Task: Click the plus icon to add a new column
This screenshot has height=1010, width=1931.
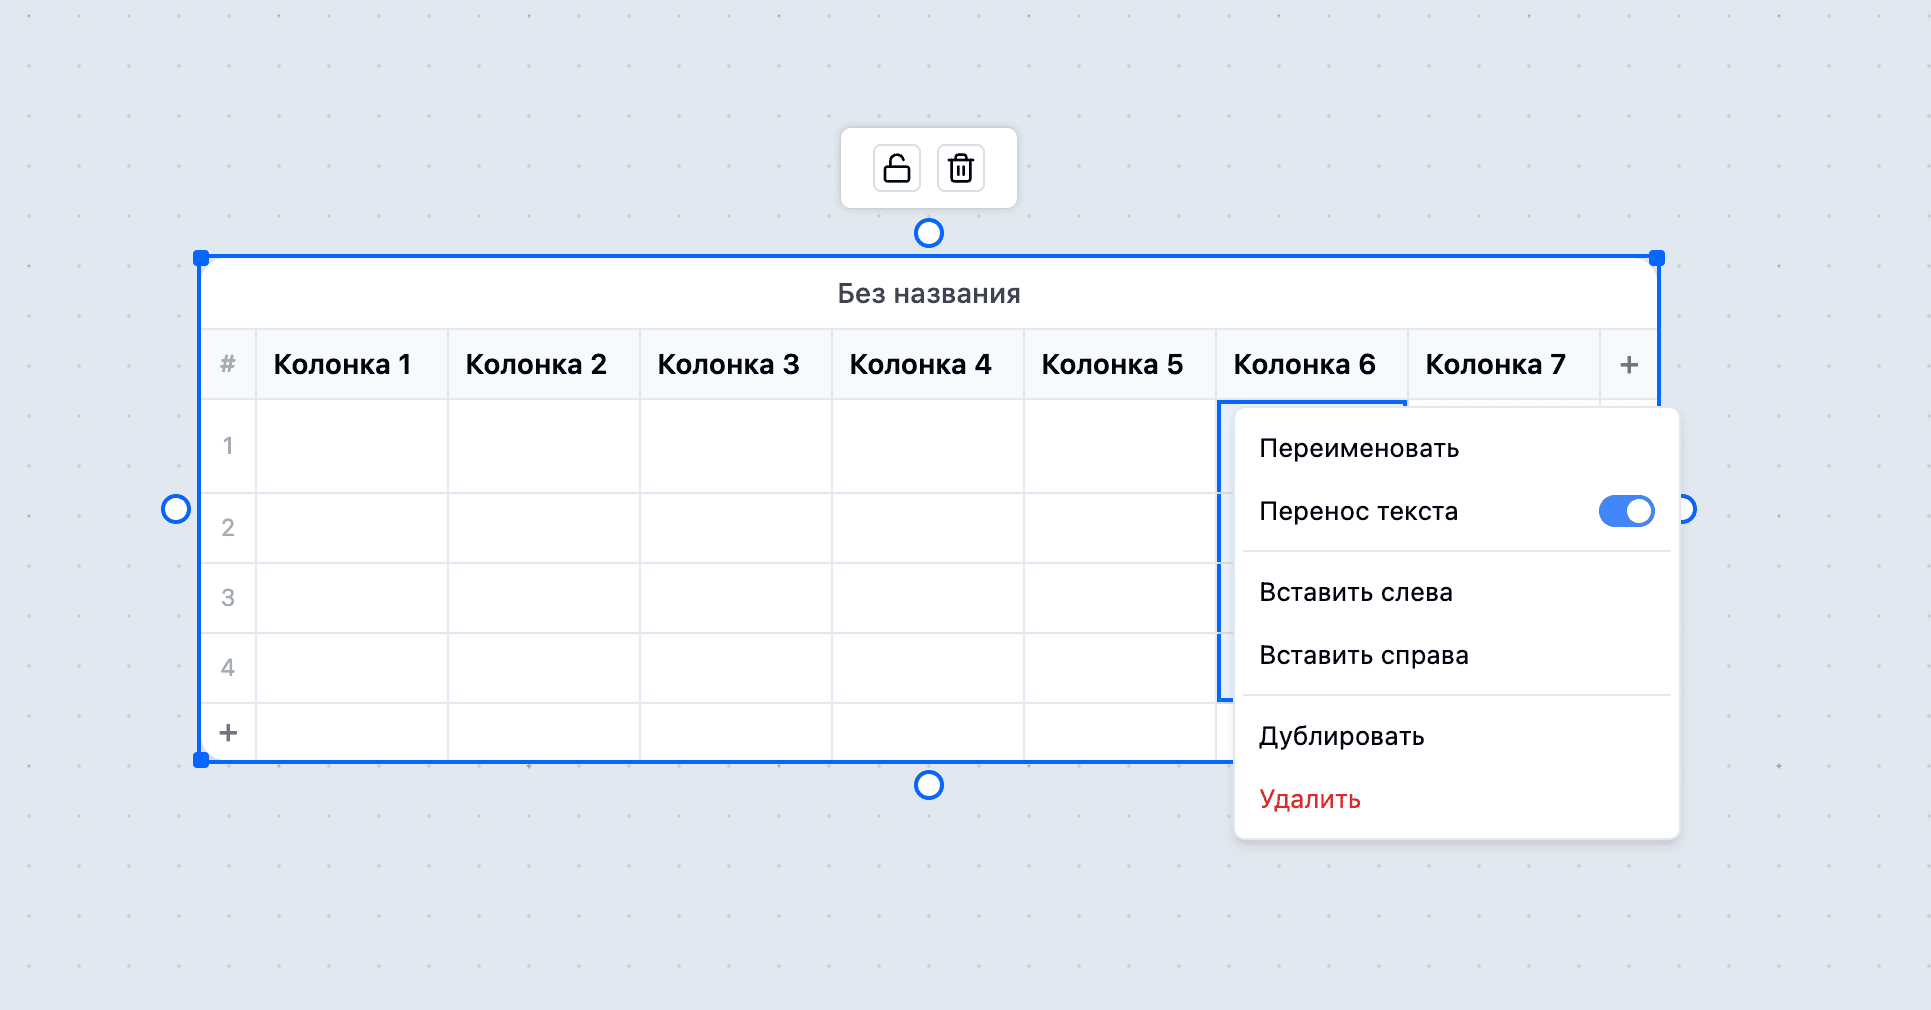Action: (x=1629, y=364)
